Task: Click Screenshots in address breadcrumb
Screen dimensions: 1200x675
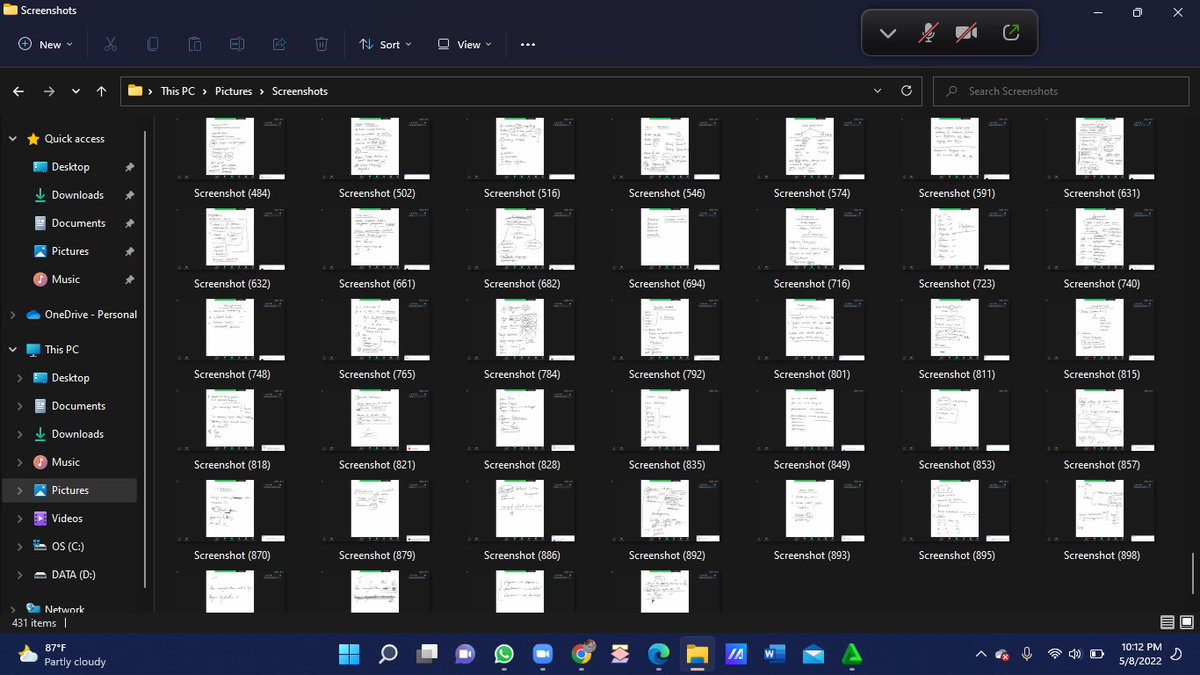Action: [x=300, y=91]
